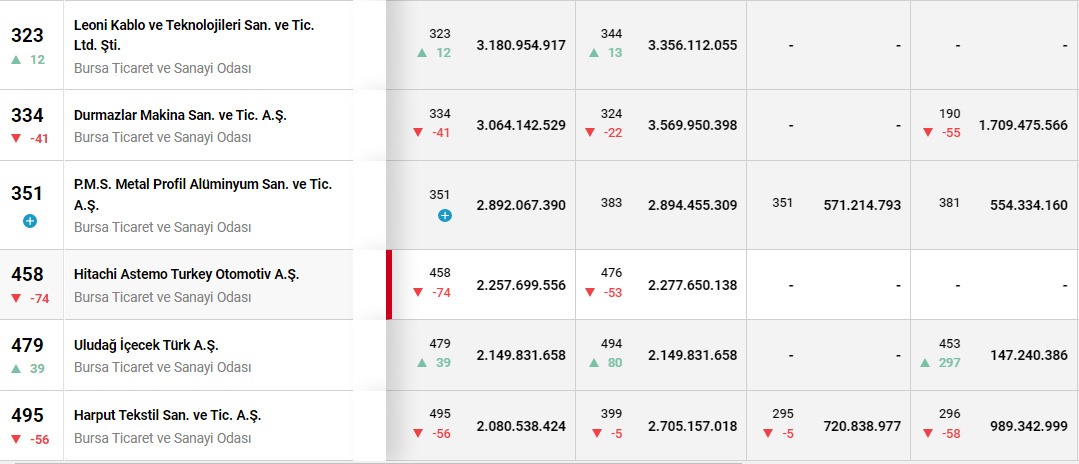Select the value 720.838.977
This screenshot has height=464, width=1079.
862,426
